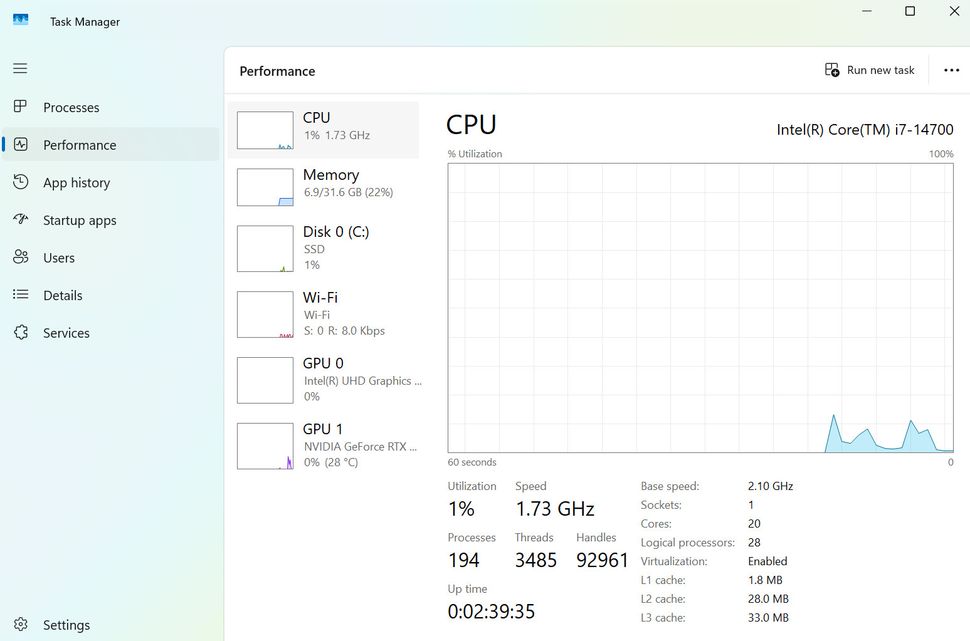Screen dimensions: 970x641
Task: Click the GPU 0 mini graph thumbnail
Action: [x=264, y=380]
